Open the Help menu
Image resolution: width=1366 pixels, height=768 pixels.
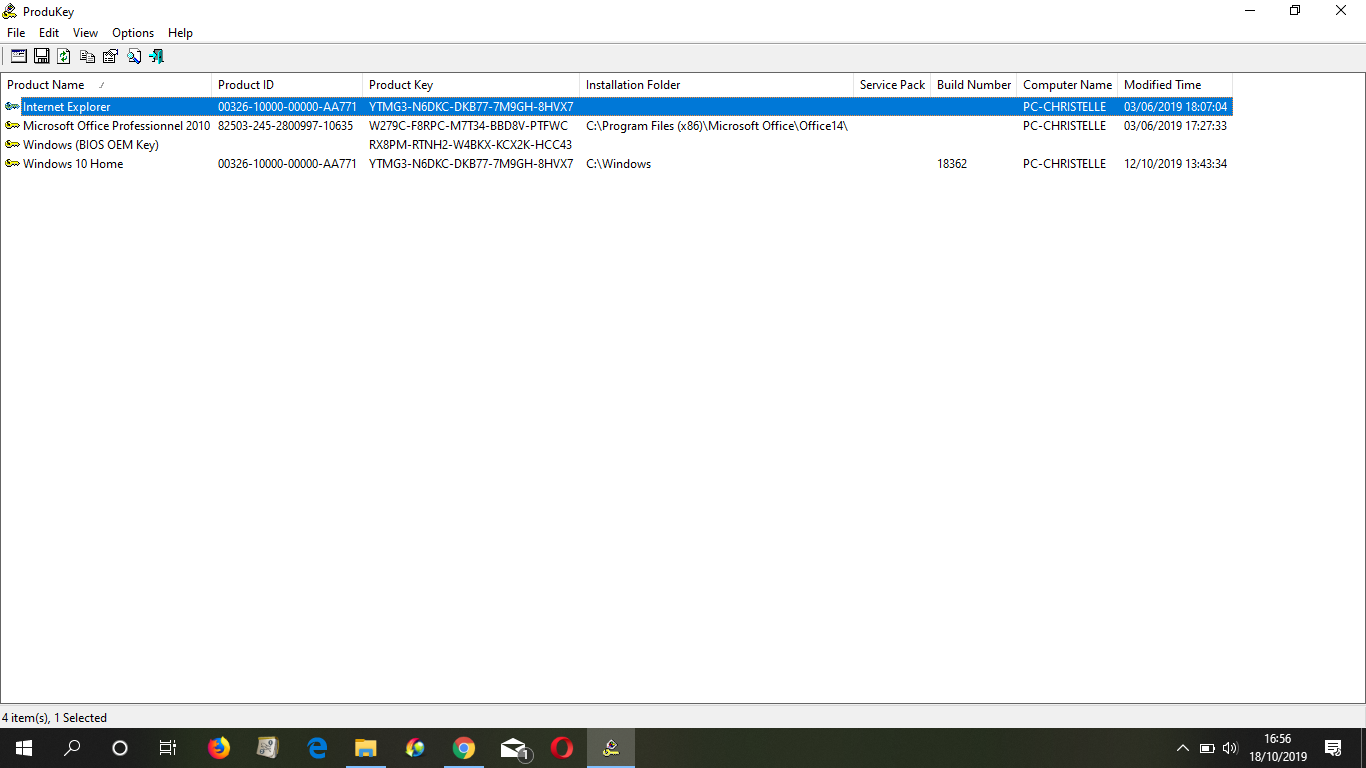coord(180,33)
